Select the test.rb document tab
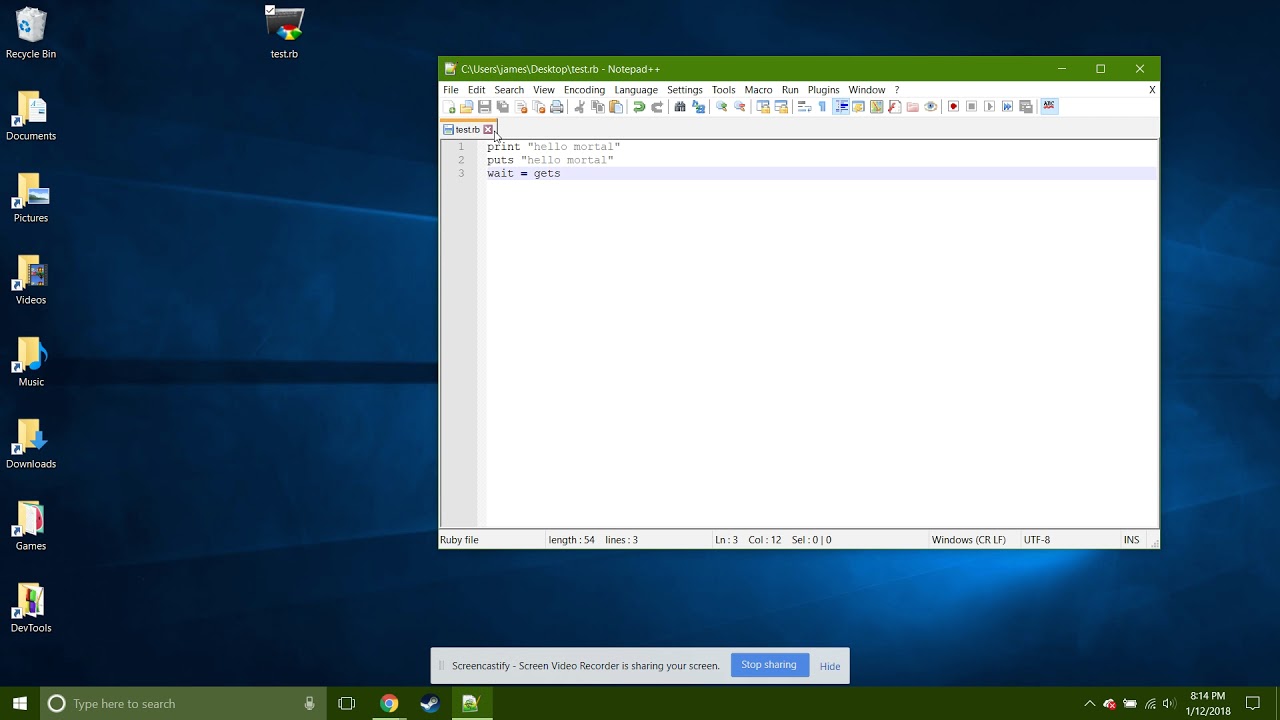 coord(466,130)
